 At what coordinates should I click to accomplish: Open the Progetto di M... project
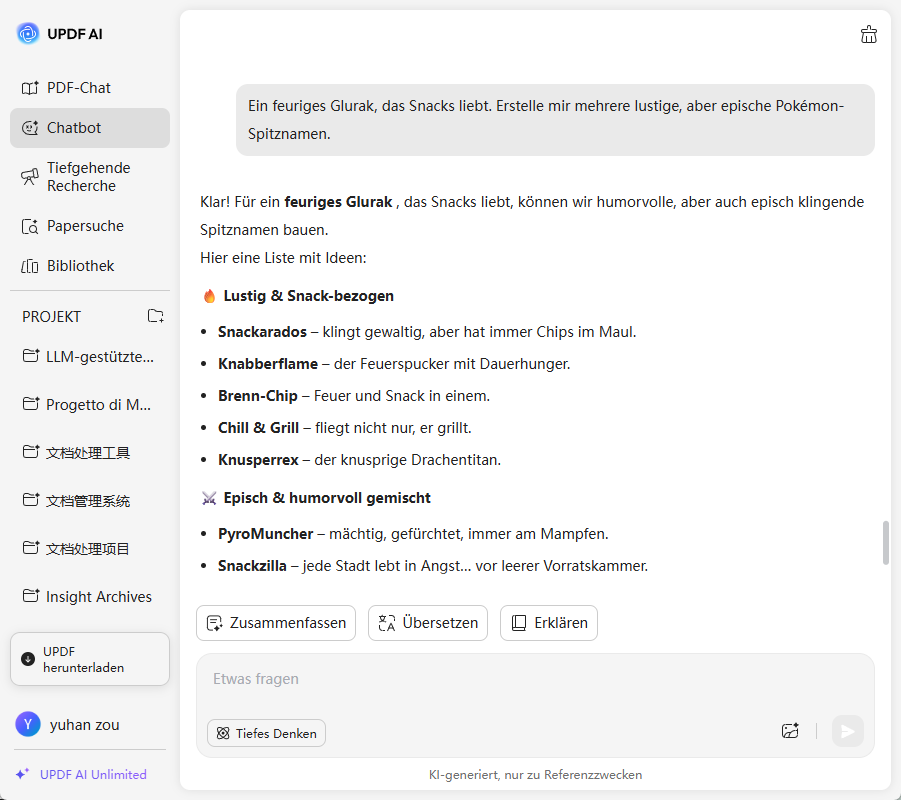[98, 405]
